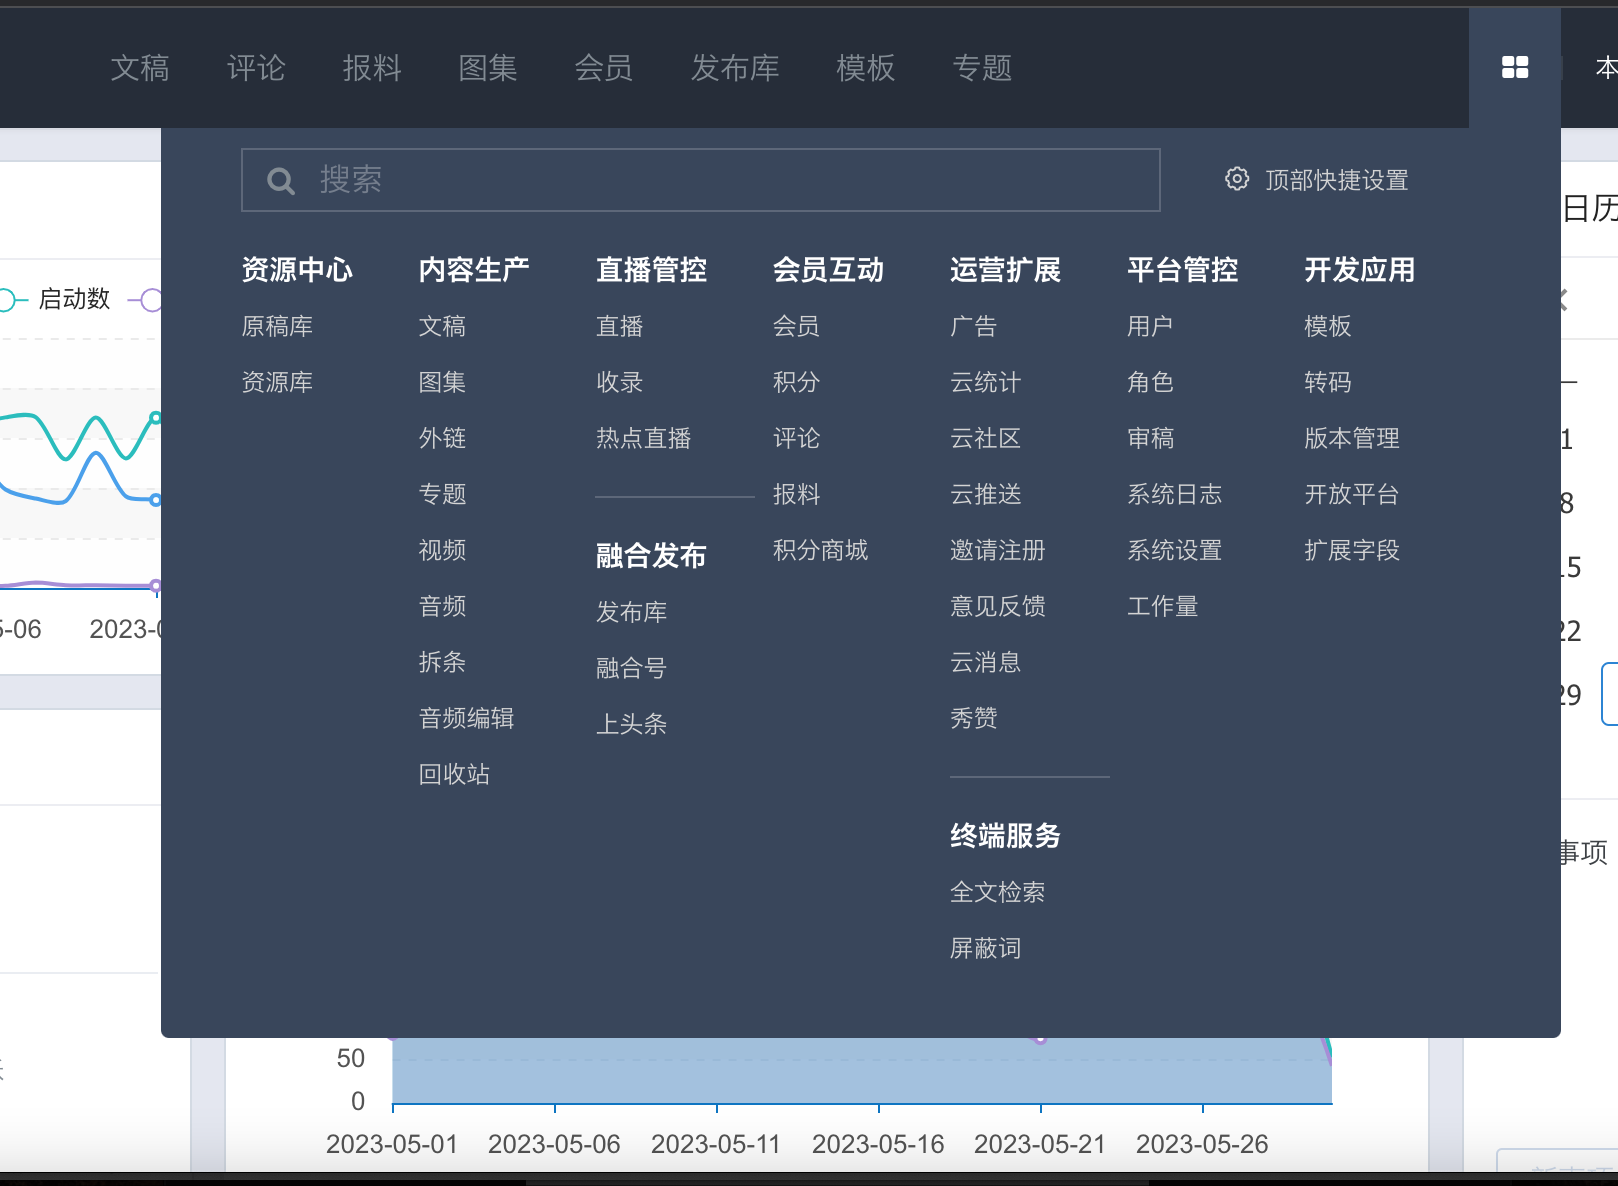
Task: Click the gear icon beside 顶部快捷设置
Action: coord(1237,179)
